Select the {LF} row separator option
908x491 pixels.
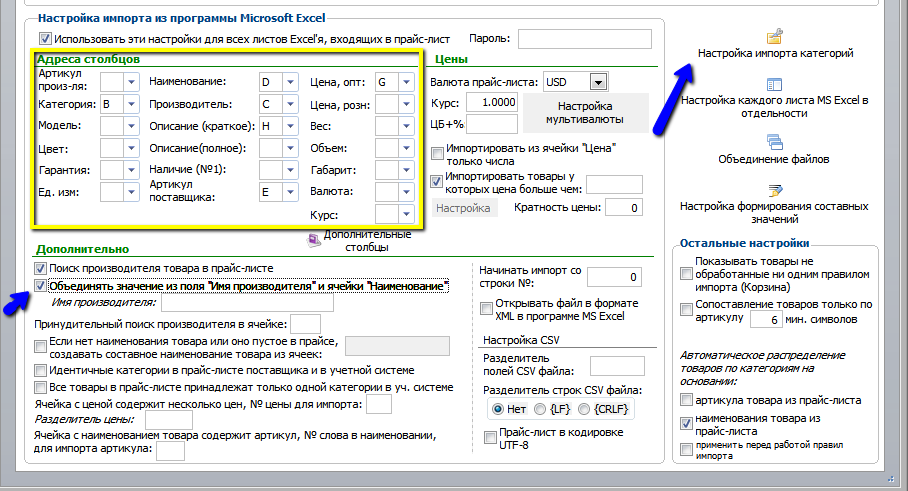(540, 409)
